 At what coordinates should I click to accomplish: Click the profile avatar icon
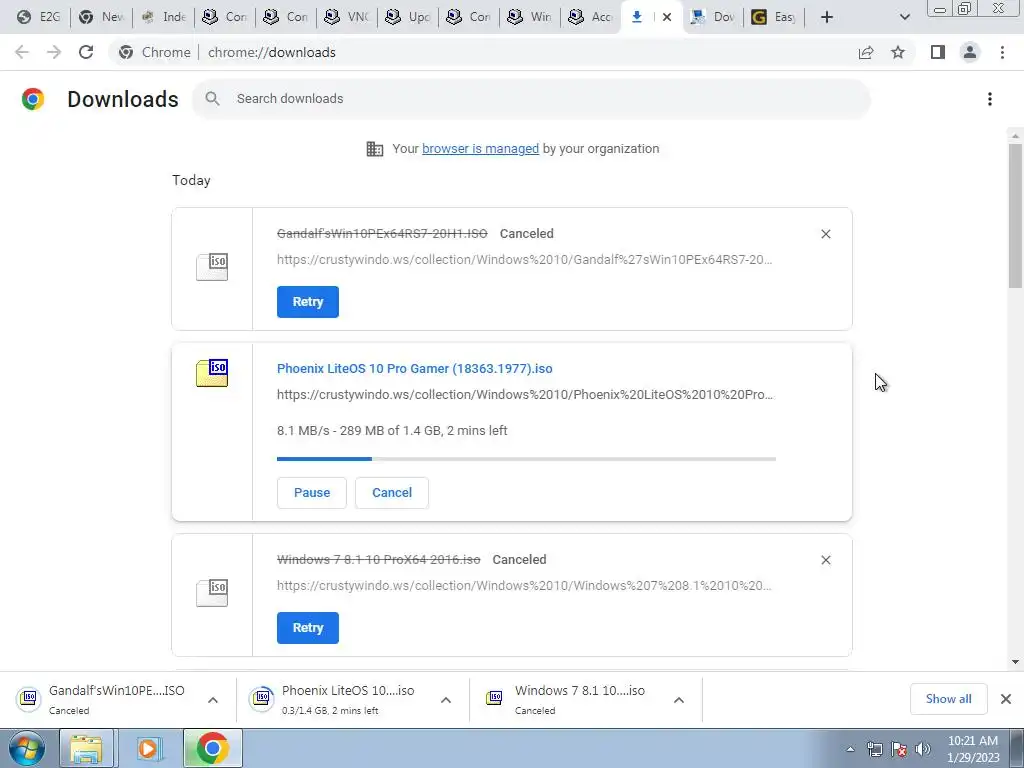coord(970,52)
